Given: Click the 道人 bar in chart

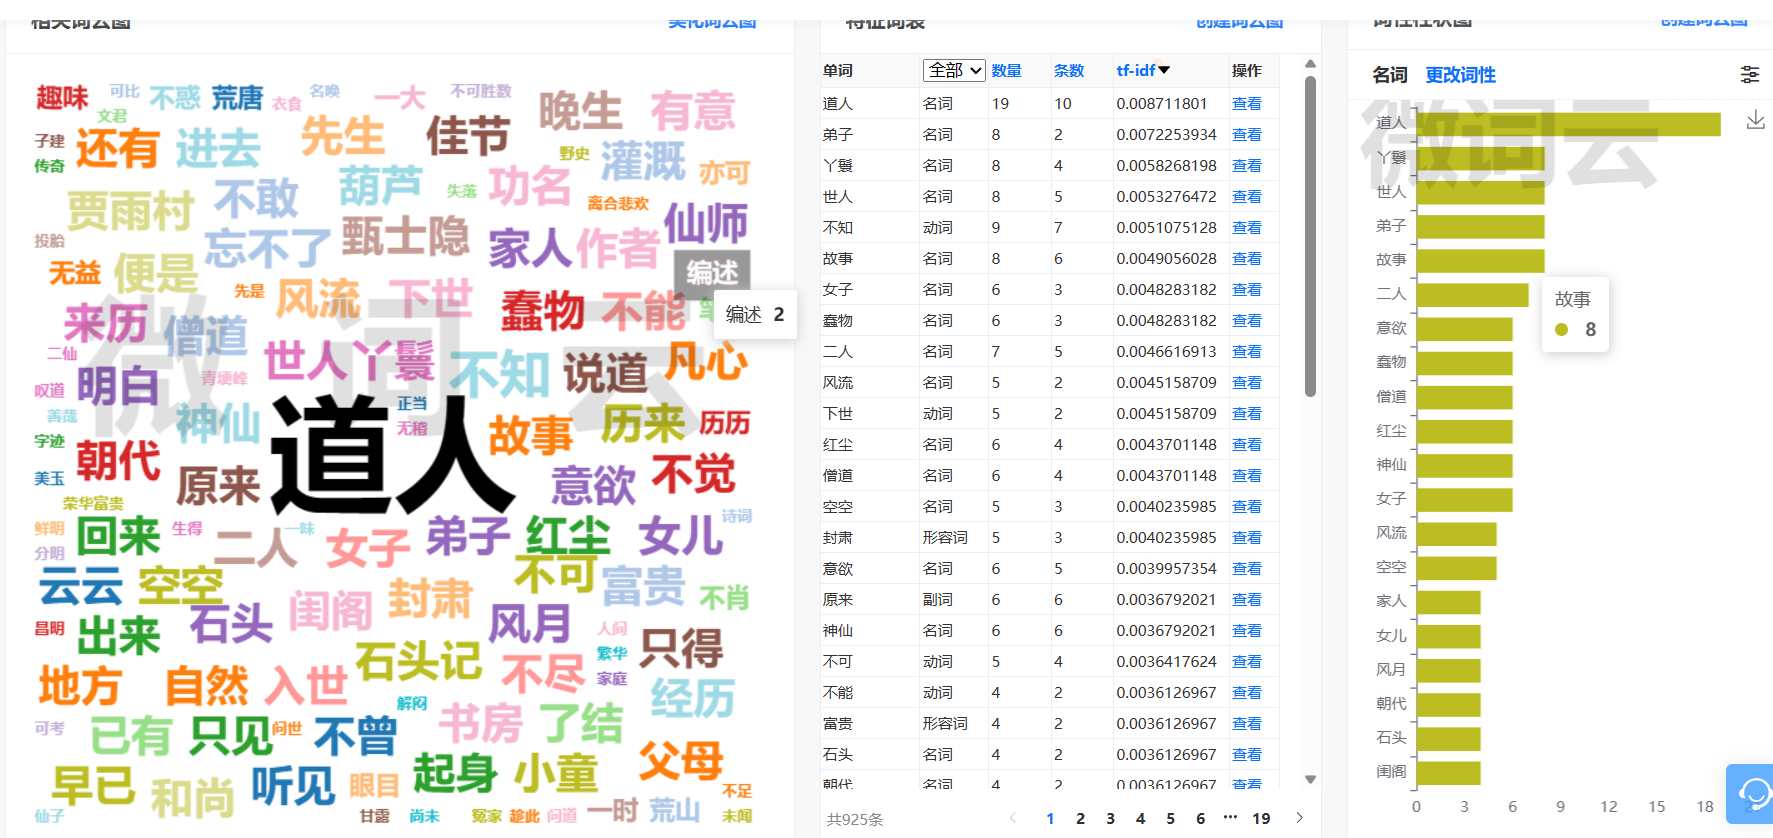Looking at the screenshot, I should coord(1569,124).
